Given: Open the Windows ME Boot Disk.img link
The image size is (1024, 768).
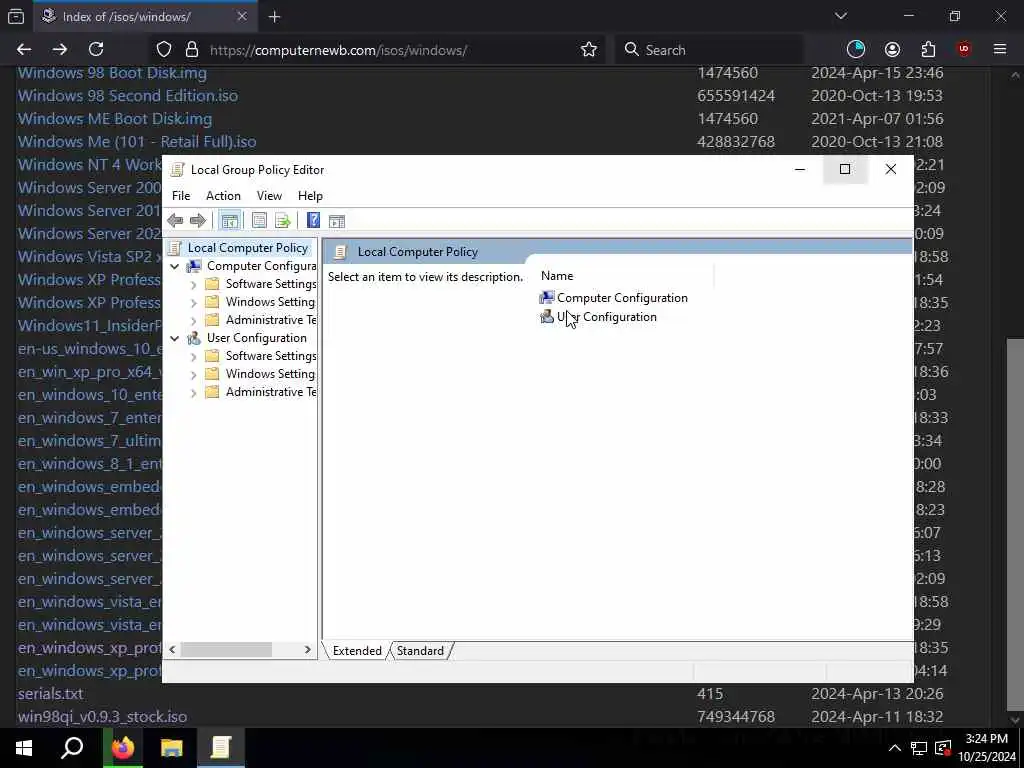Looking at the screenshot, I should (114, 119).
